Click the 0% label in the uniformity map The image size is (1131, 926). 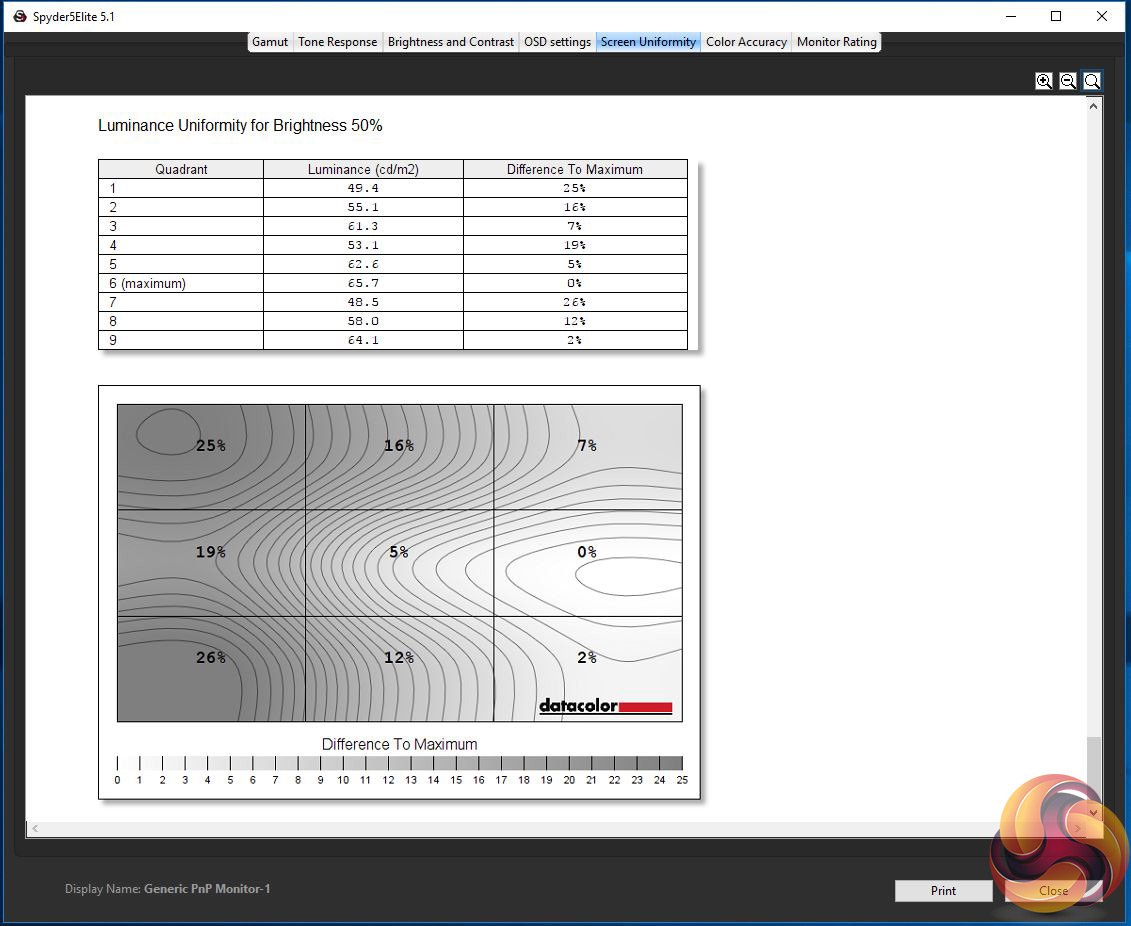[586, 552]
